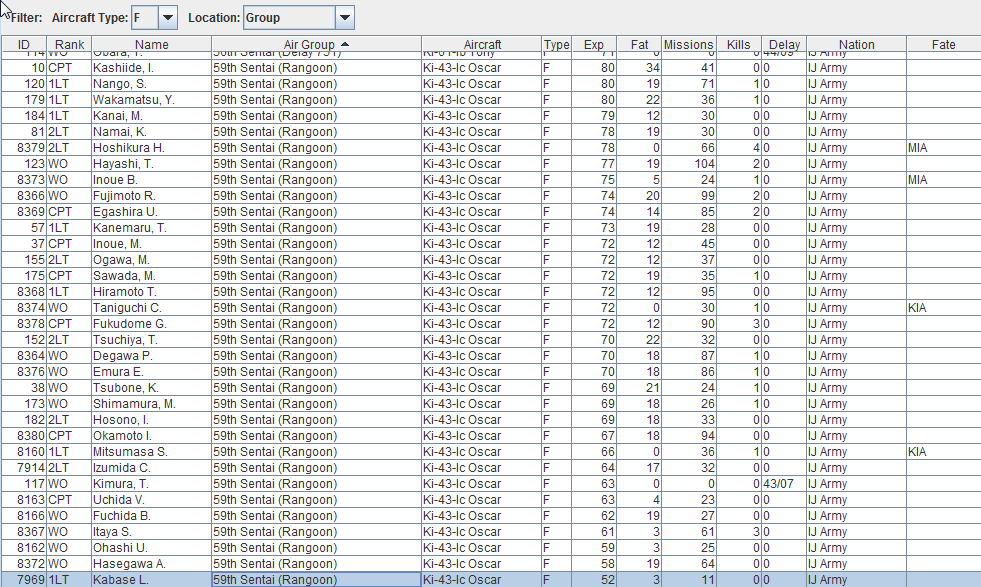Select pilot Ogawa, M. name cell
The image size is (981, 587).
tap(151, 260)
